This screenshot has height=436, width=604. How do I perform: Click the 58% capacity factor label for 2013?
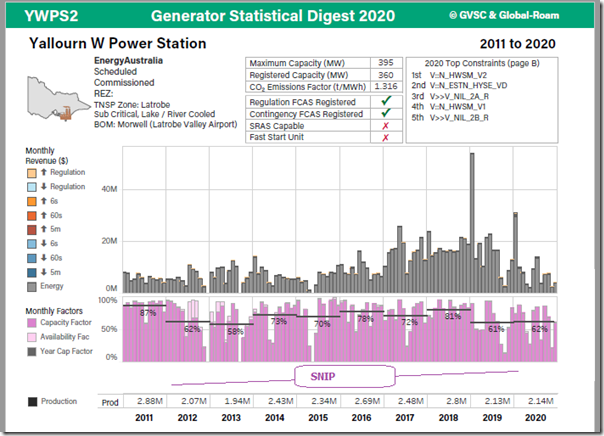point(235,331)
